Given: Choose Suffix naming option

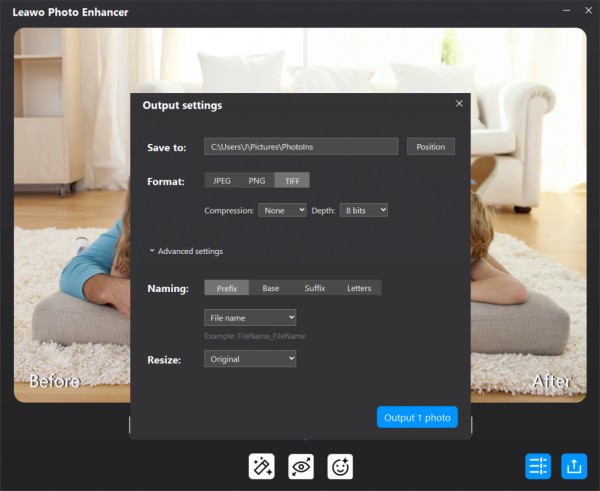Looking at the screenshot, I should [x=315, y=288].
